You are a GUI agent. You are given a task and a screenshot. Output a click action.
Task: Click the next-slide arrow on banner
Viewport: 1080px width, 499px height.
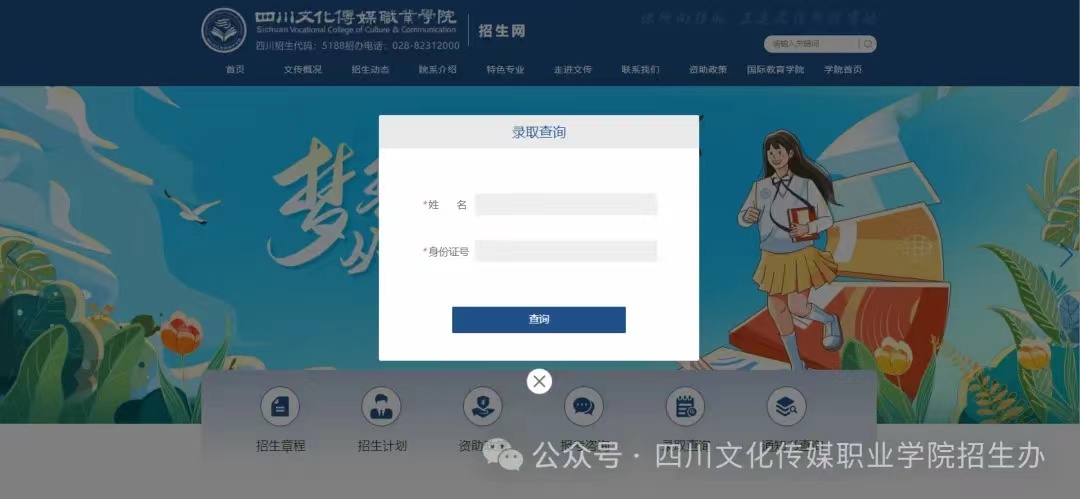click(1066, 255)
